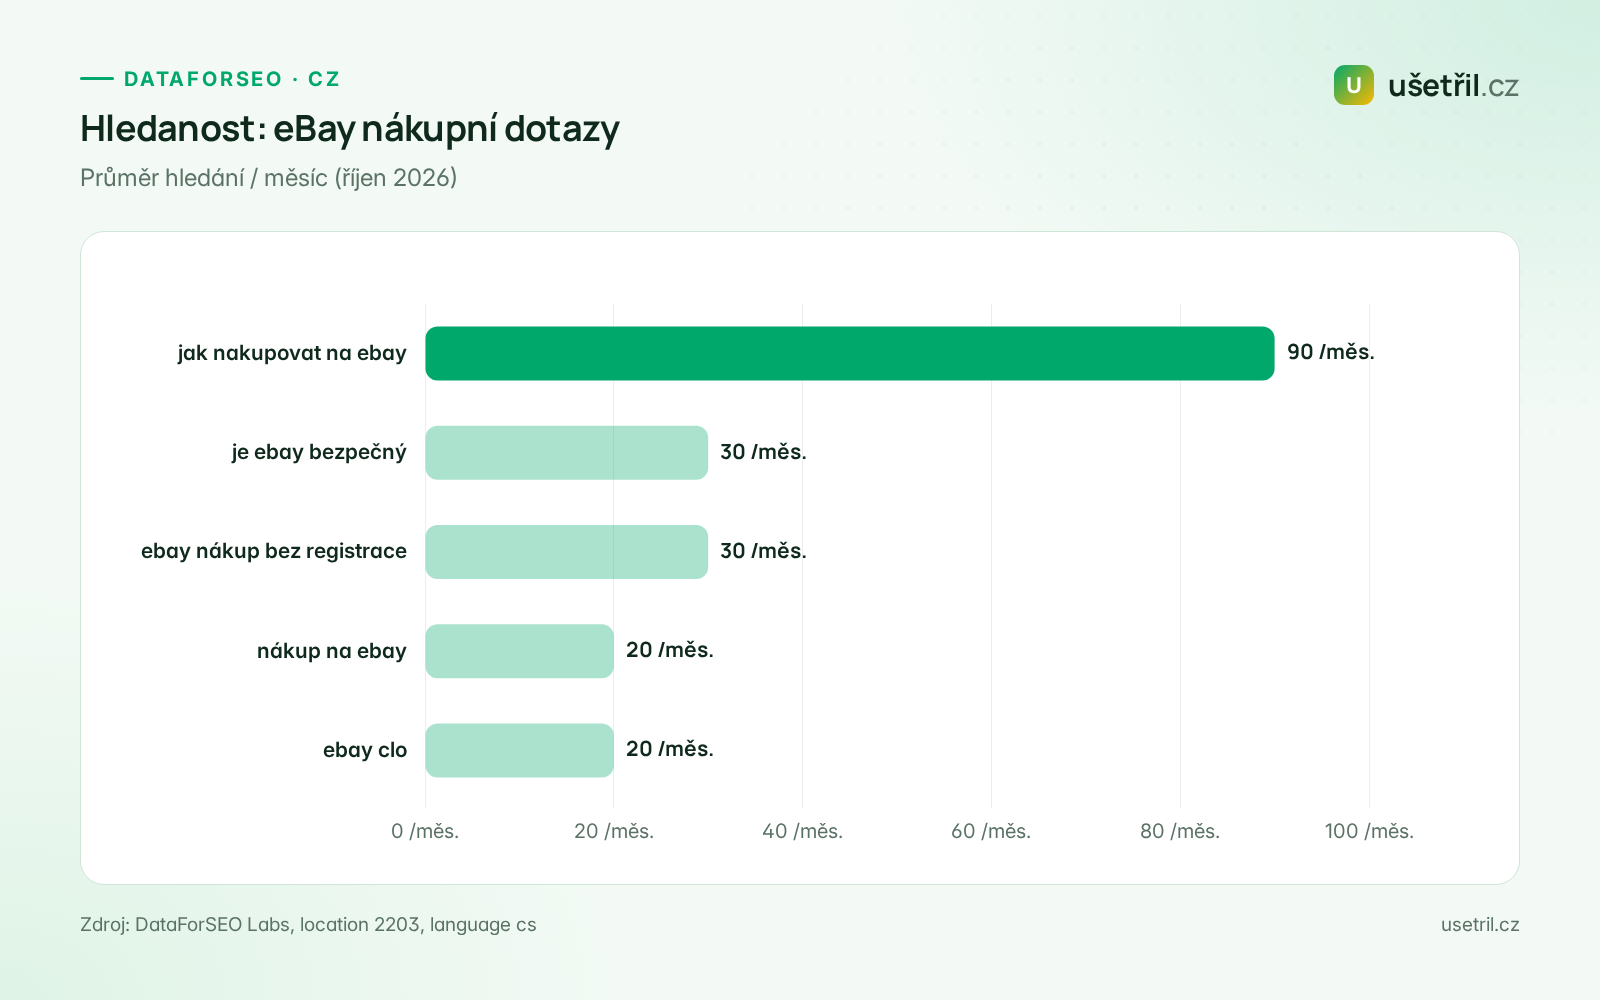
Task: Click the green U logo icon
Action: tap(1353, 85)
